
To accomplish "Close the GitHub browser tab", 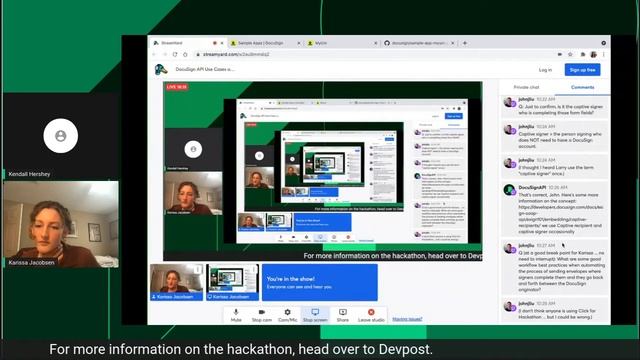I will click(x=453, y=43).
